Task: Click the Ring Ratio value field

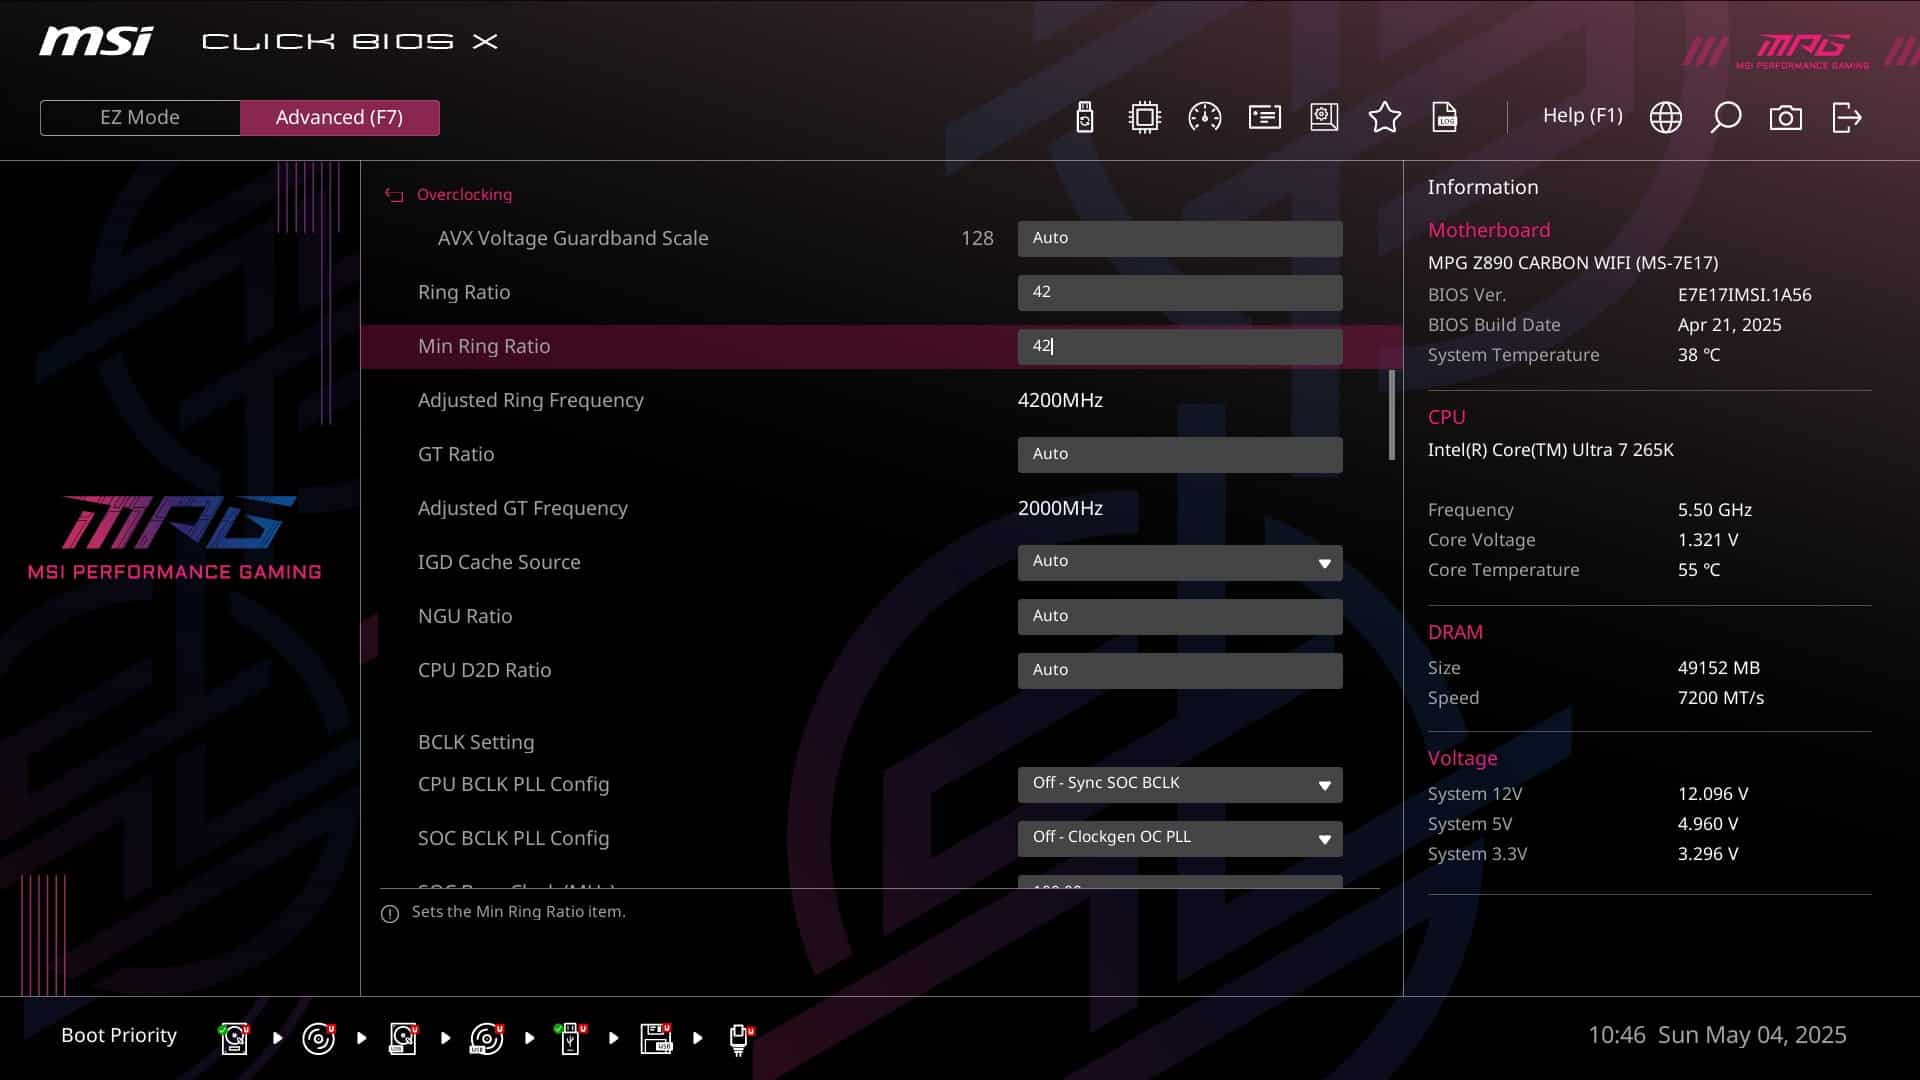Action: click(1180, 292)
